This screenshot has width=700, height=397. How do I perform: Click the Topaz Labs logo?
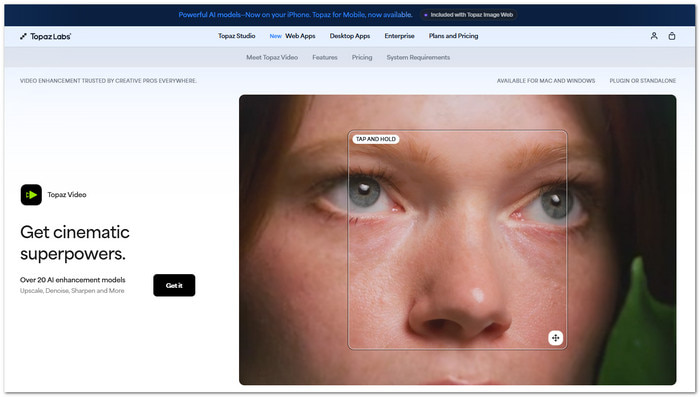pos(46,37)
